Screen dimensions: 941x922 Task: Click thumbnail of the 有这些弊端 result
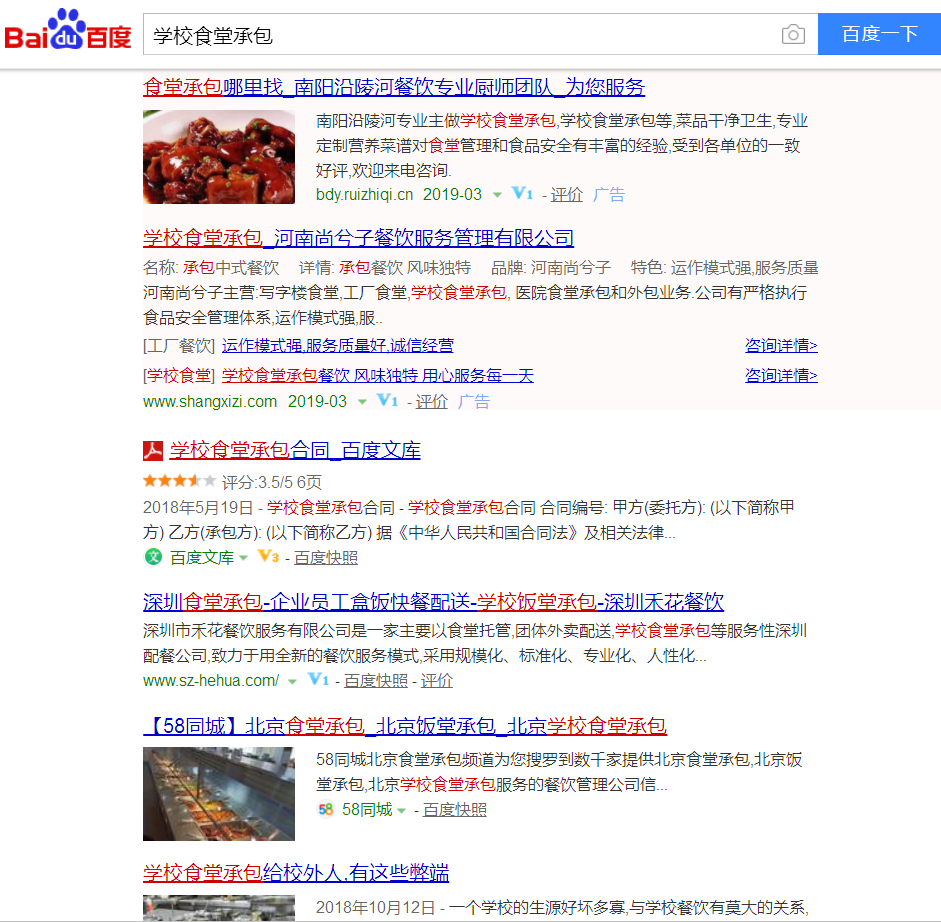point(219,908)
